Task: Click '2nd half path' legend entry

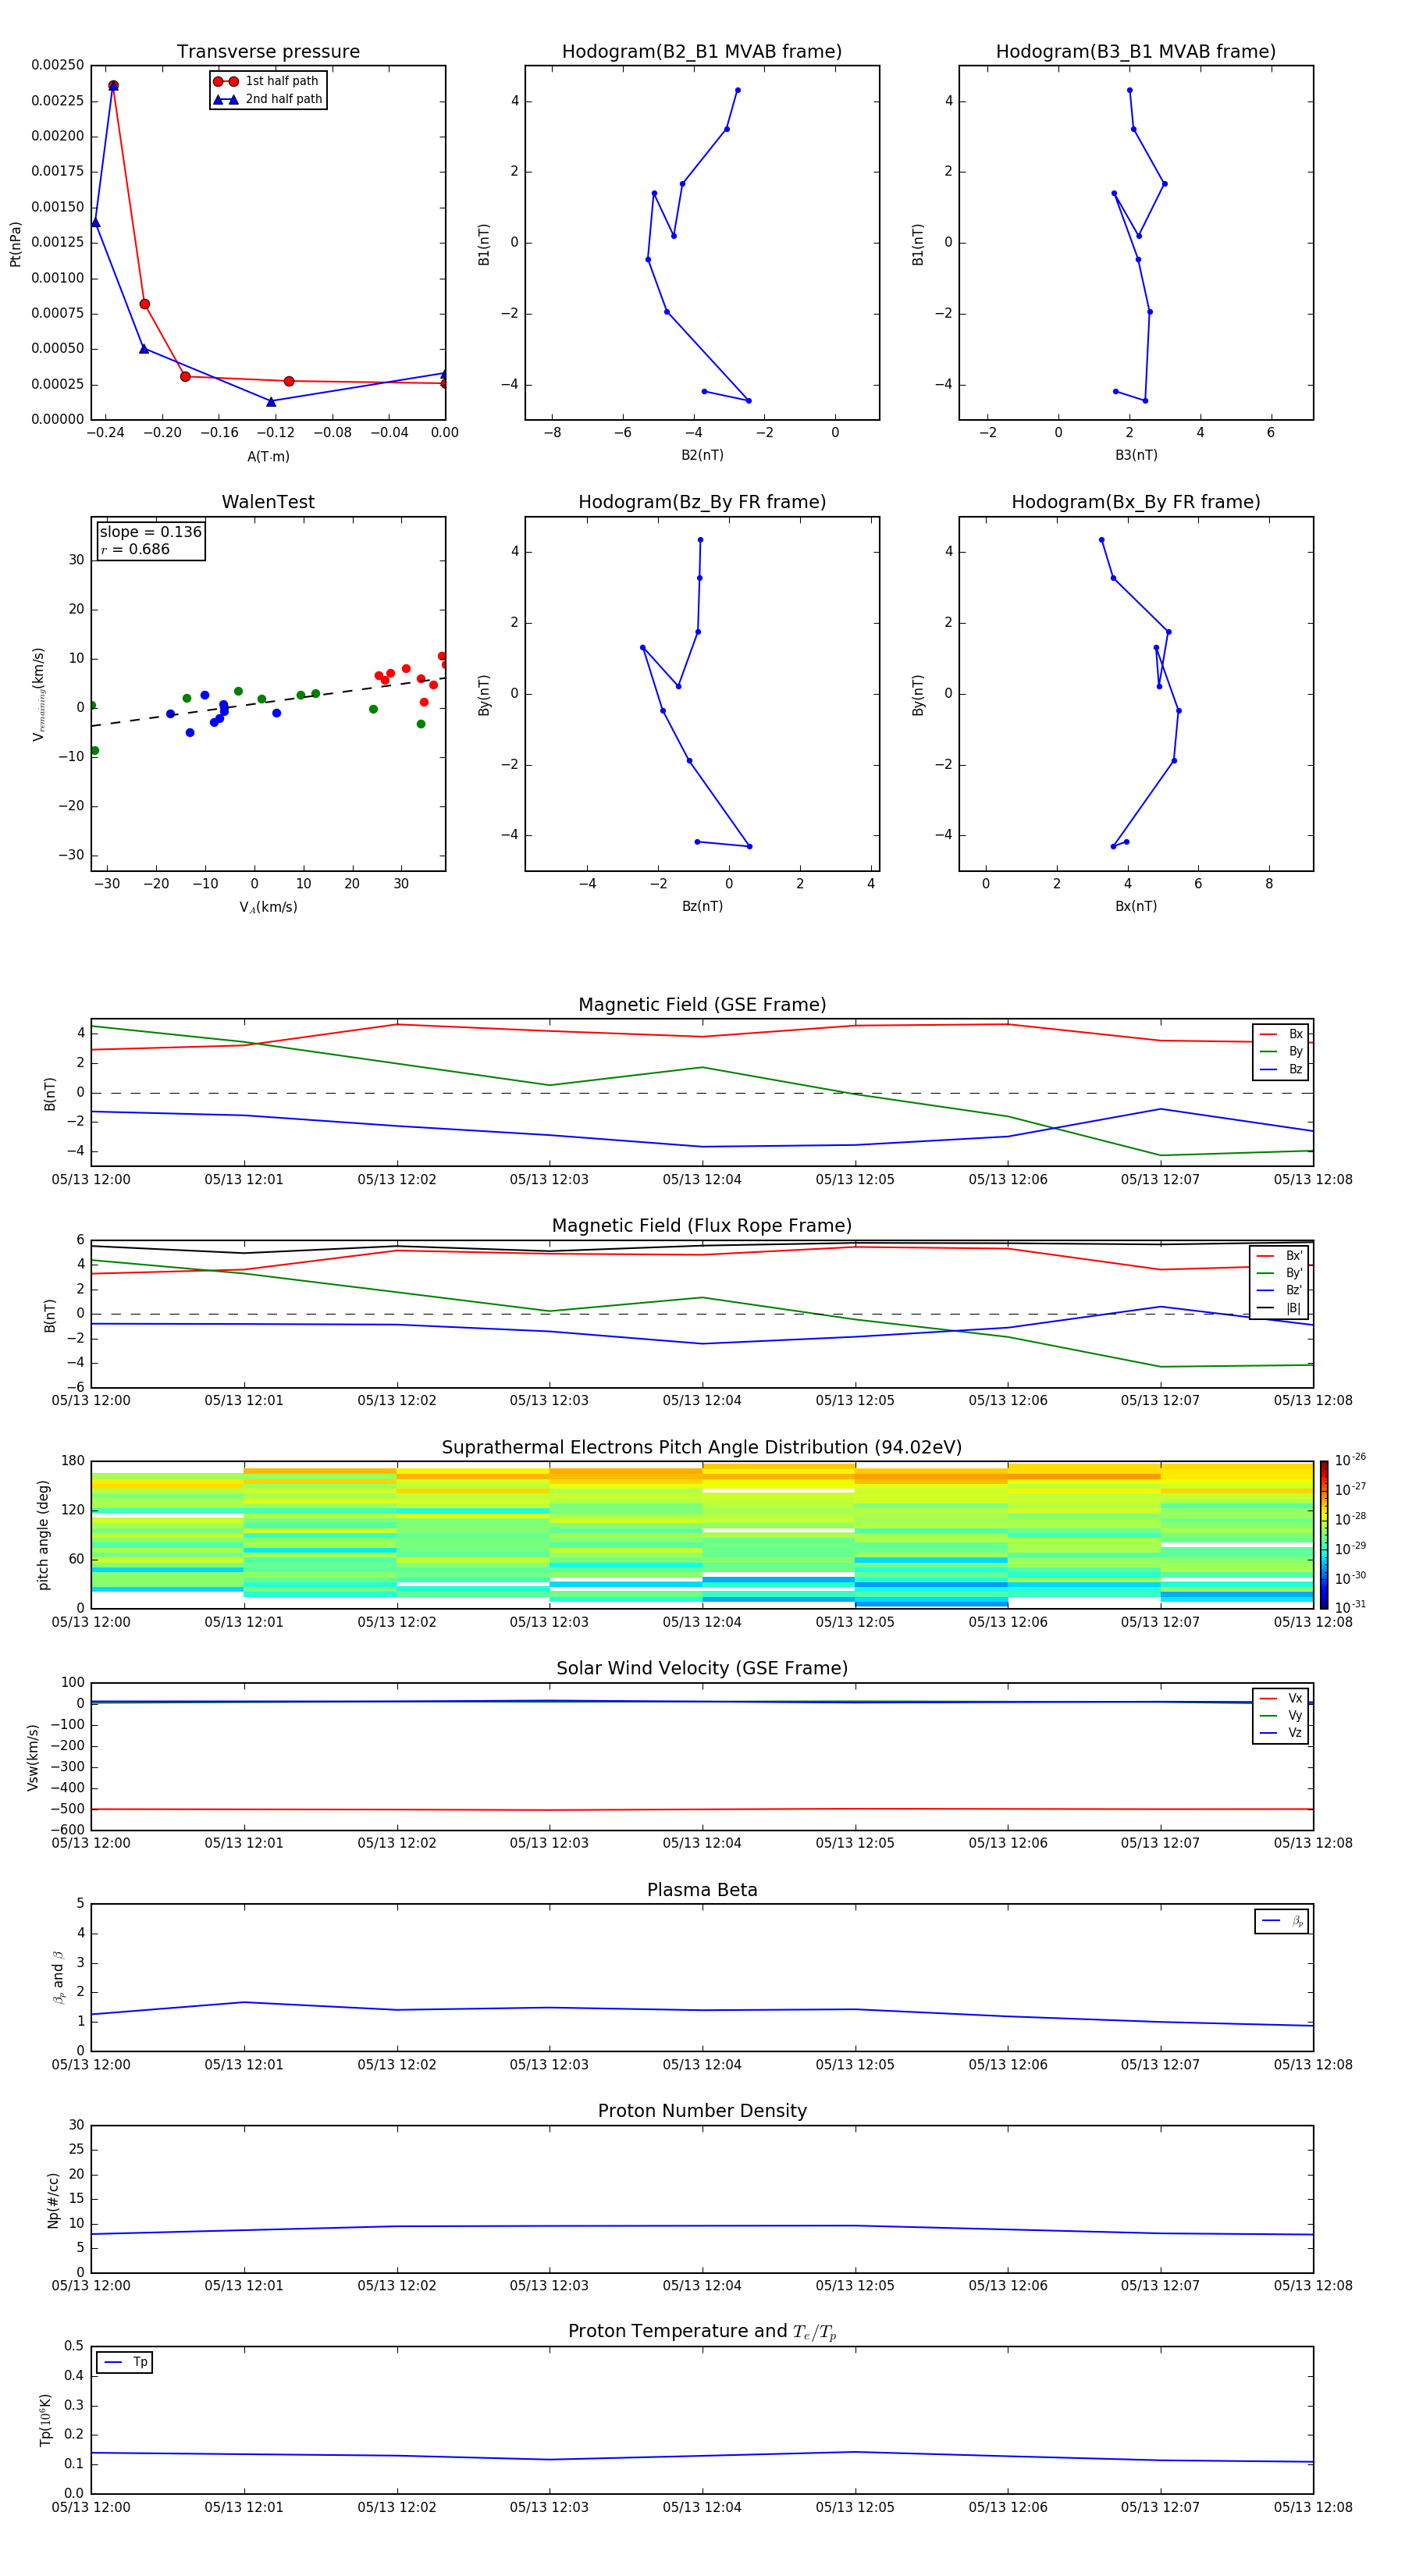Action: coord(268,99)
